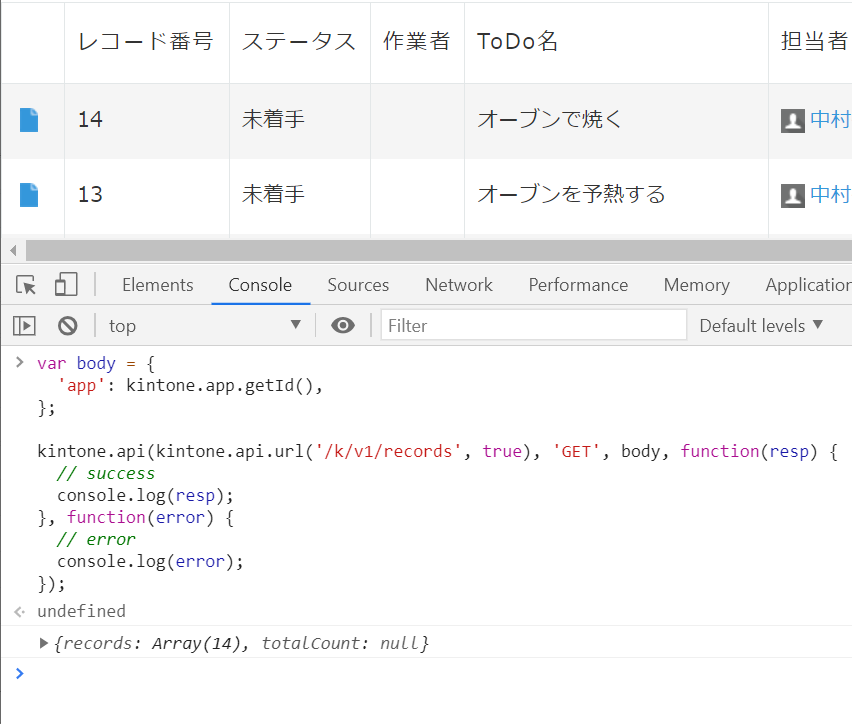Open the top JavaScript context dropdown
Viewport: 852px width, 724px height.
(x=205, y=326)
